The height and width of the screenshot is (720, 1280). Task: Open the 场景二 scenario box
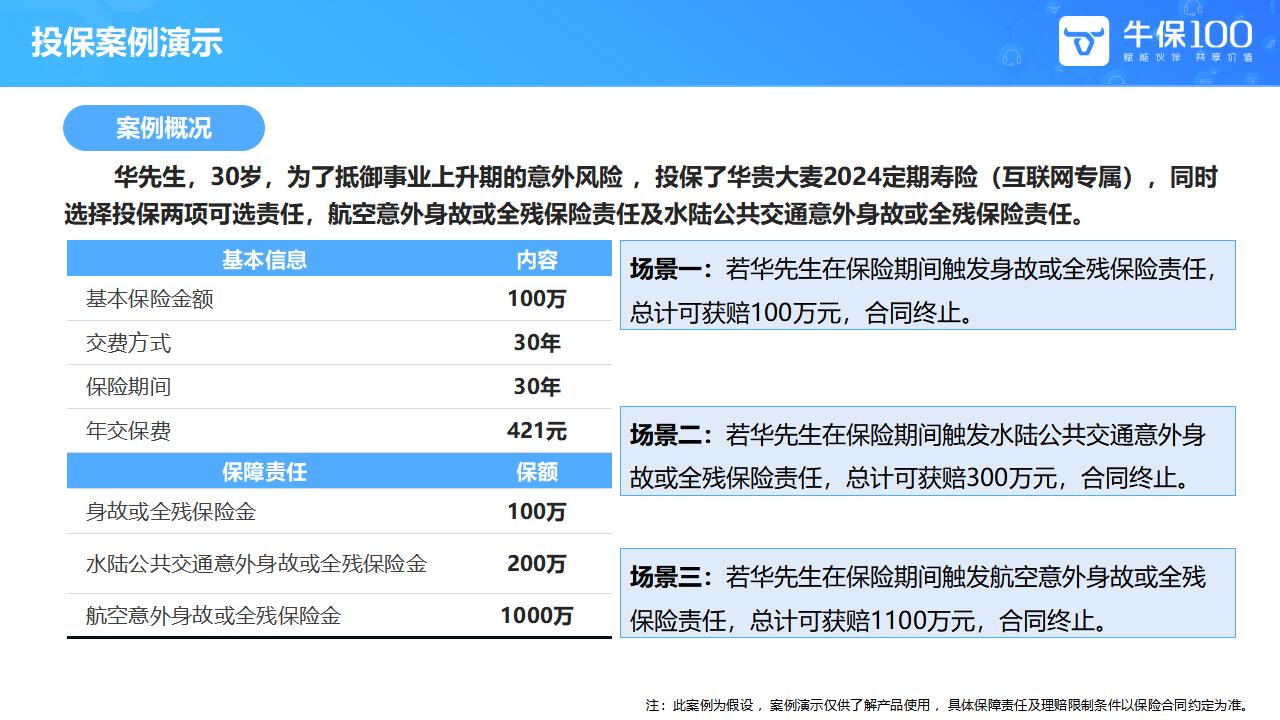927,451
